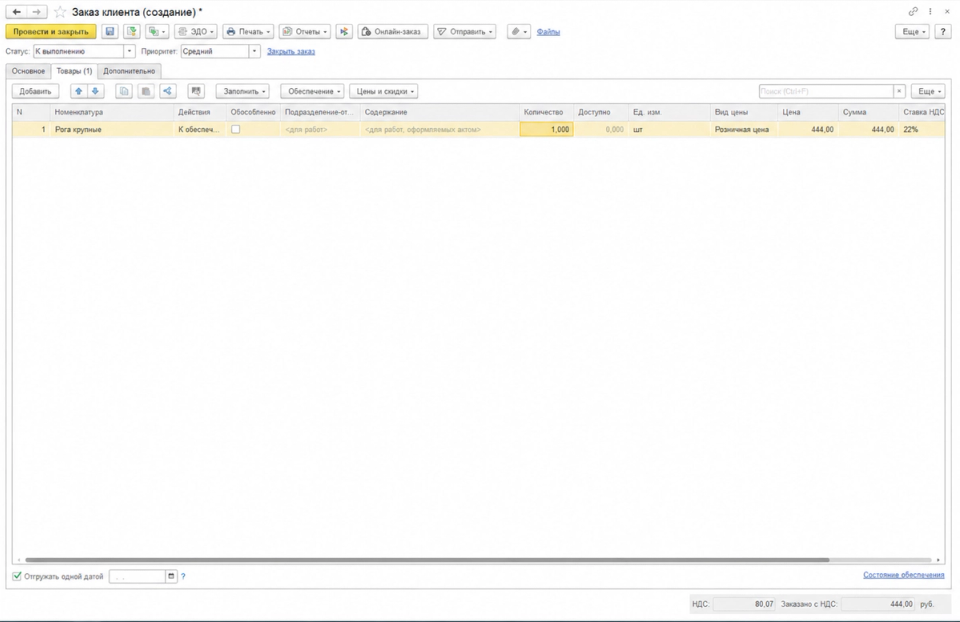Open help with the question mark button
960x622 pixels.
tap(943, 31)
